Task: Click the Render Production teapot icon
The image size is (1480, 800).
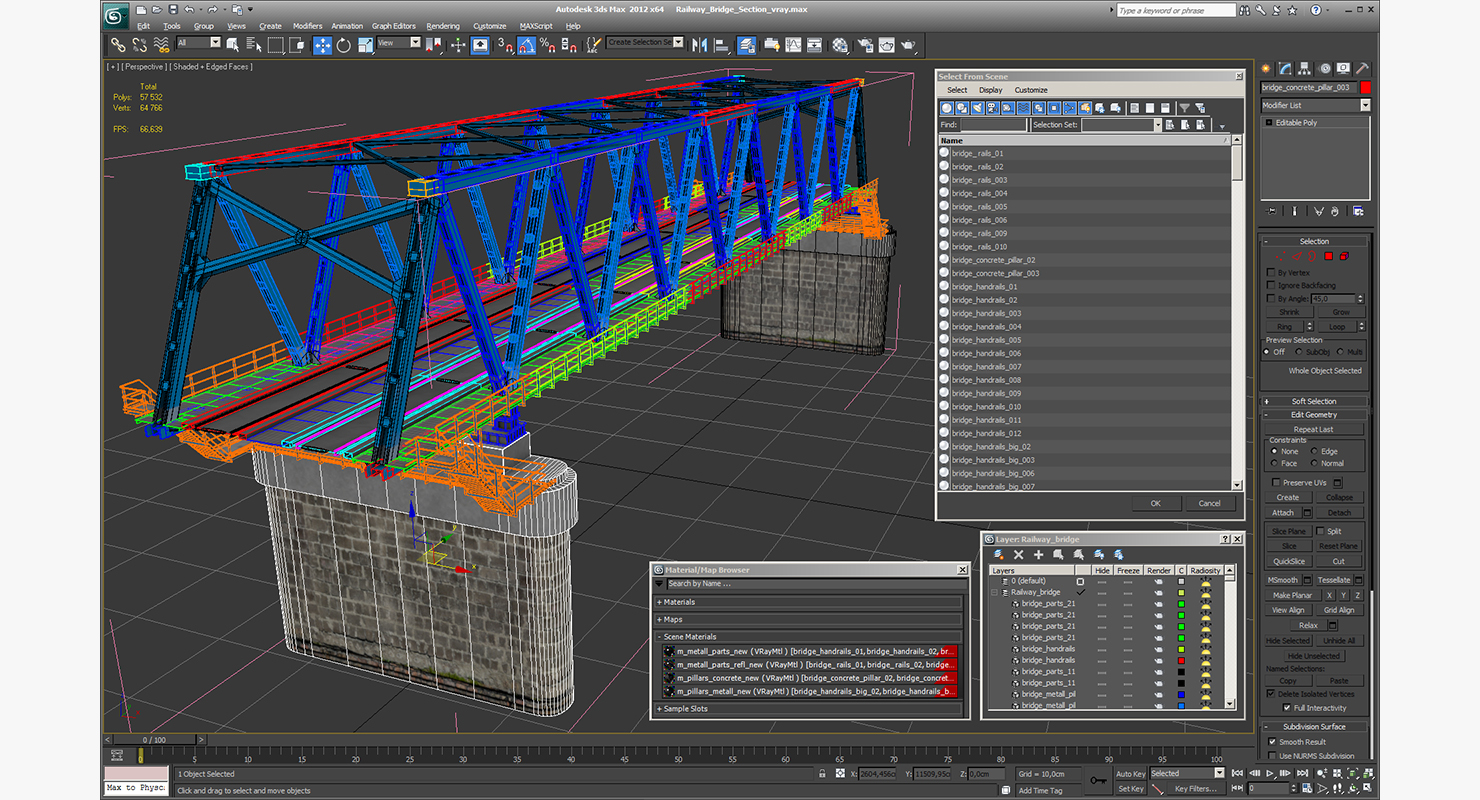Action: pos(908,45)
